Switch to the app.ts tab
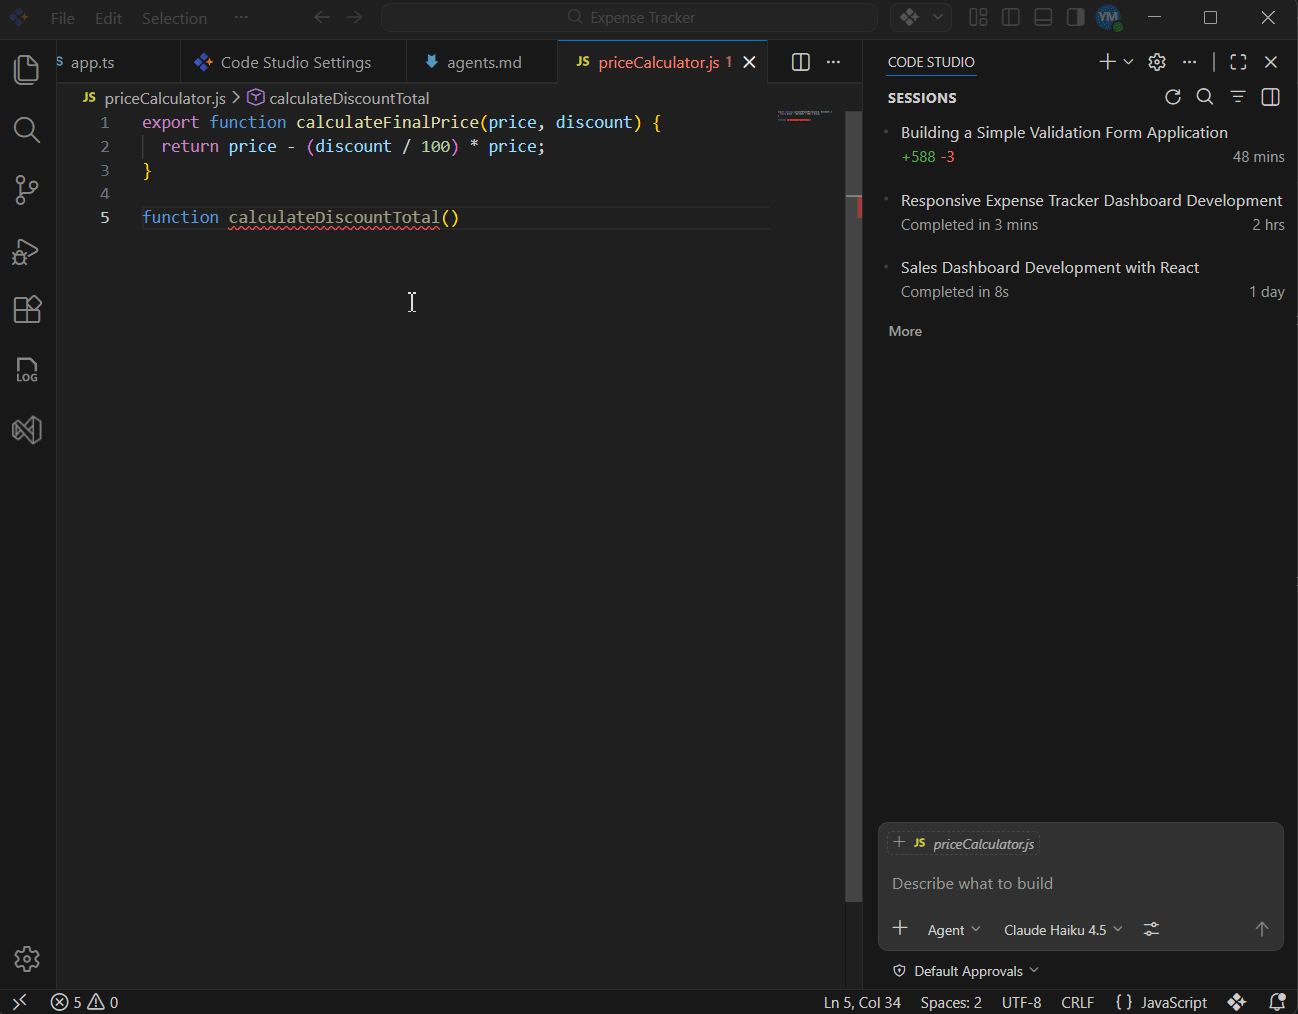 [92, 62]
